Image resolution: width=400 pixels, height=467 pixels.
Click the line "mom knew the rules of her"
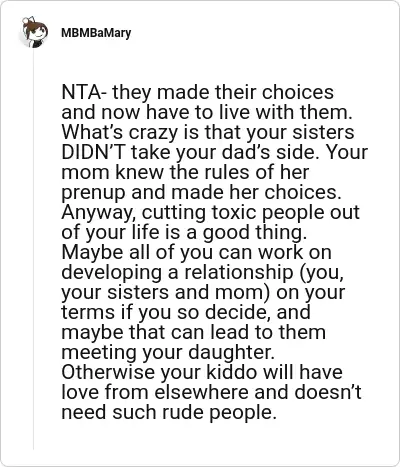185,172
